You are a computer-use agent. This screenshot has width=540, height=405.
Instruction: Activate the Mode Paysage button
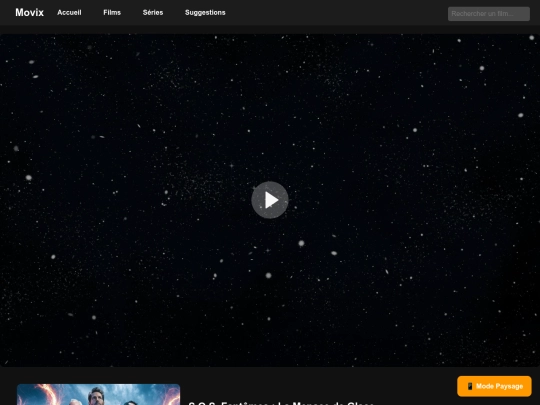pos(494,386)
